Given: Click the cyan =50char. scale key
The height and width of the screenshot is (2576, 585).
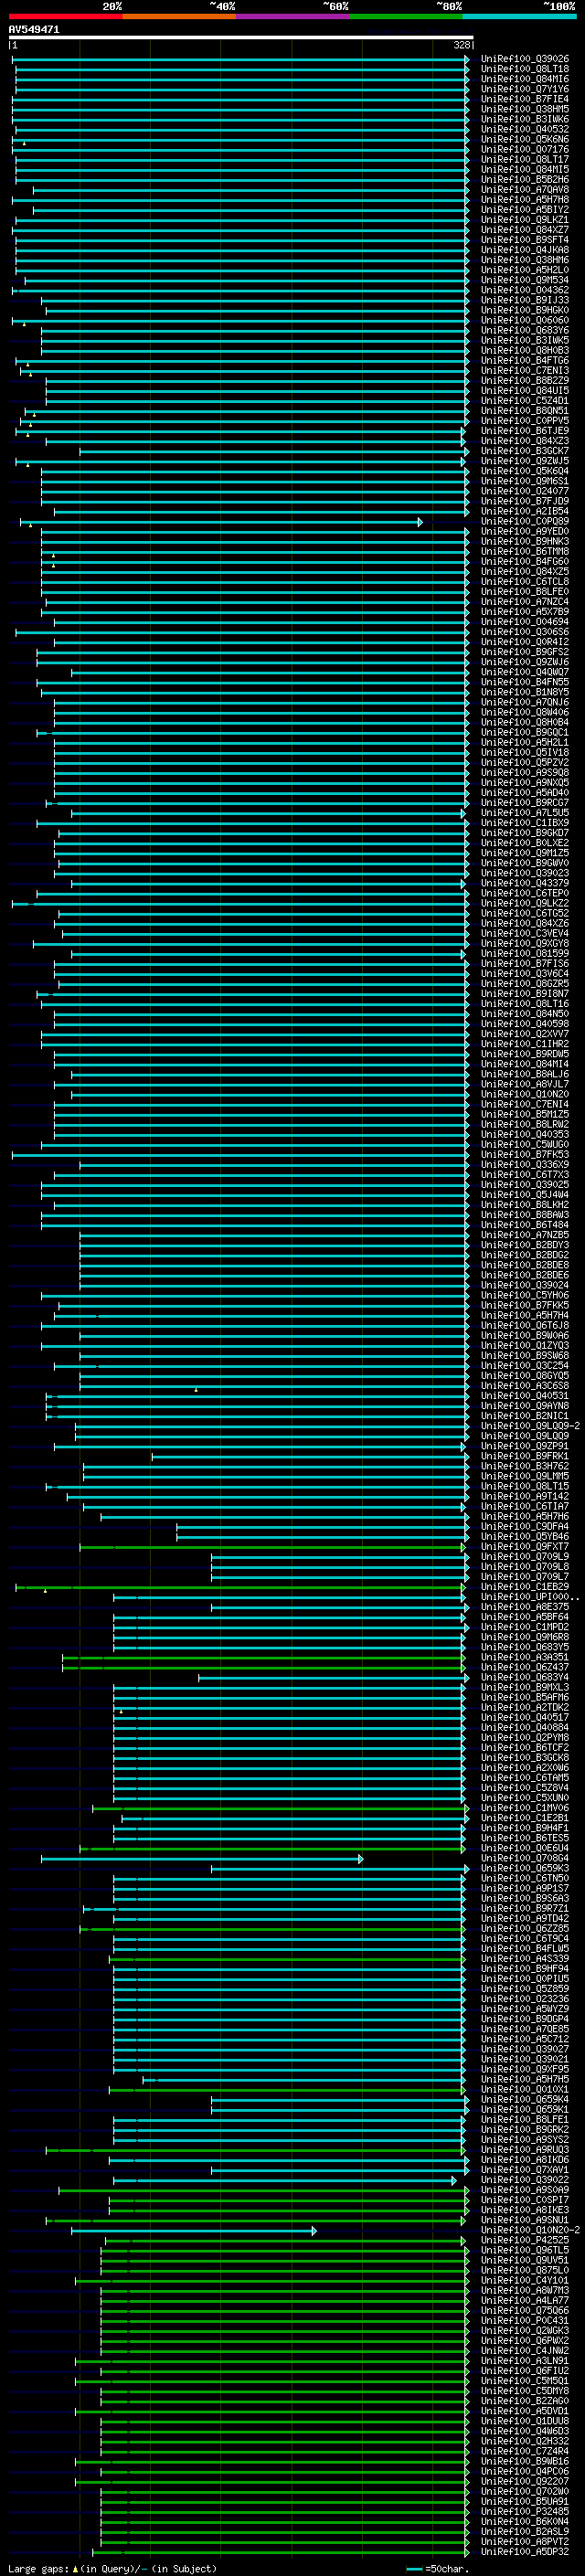Looking at the screenshot, I should [x=438, y=2568].
